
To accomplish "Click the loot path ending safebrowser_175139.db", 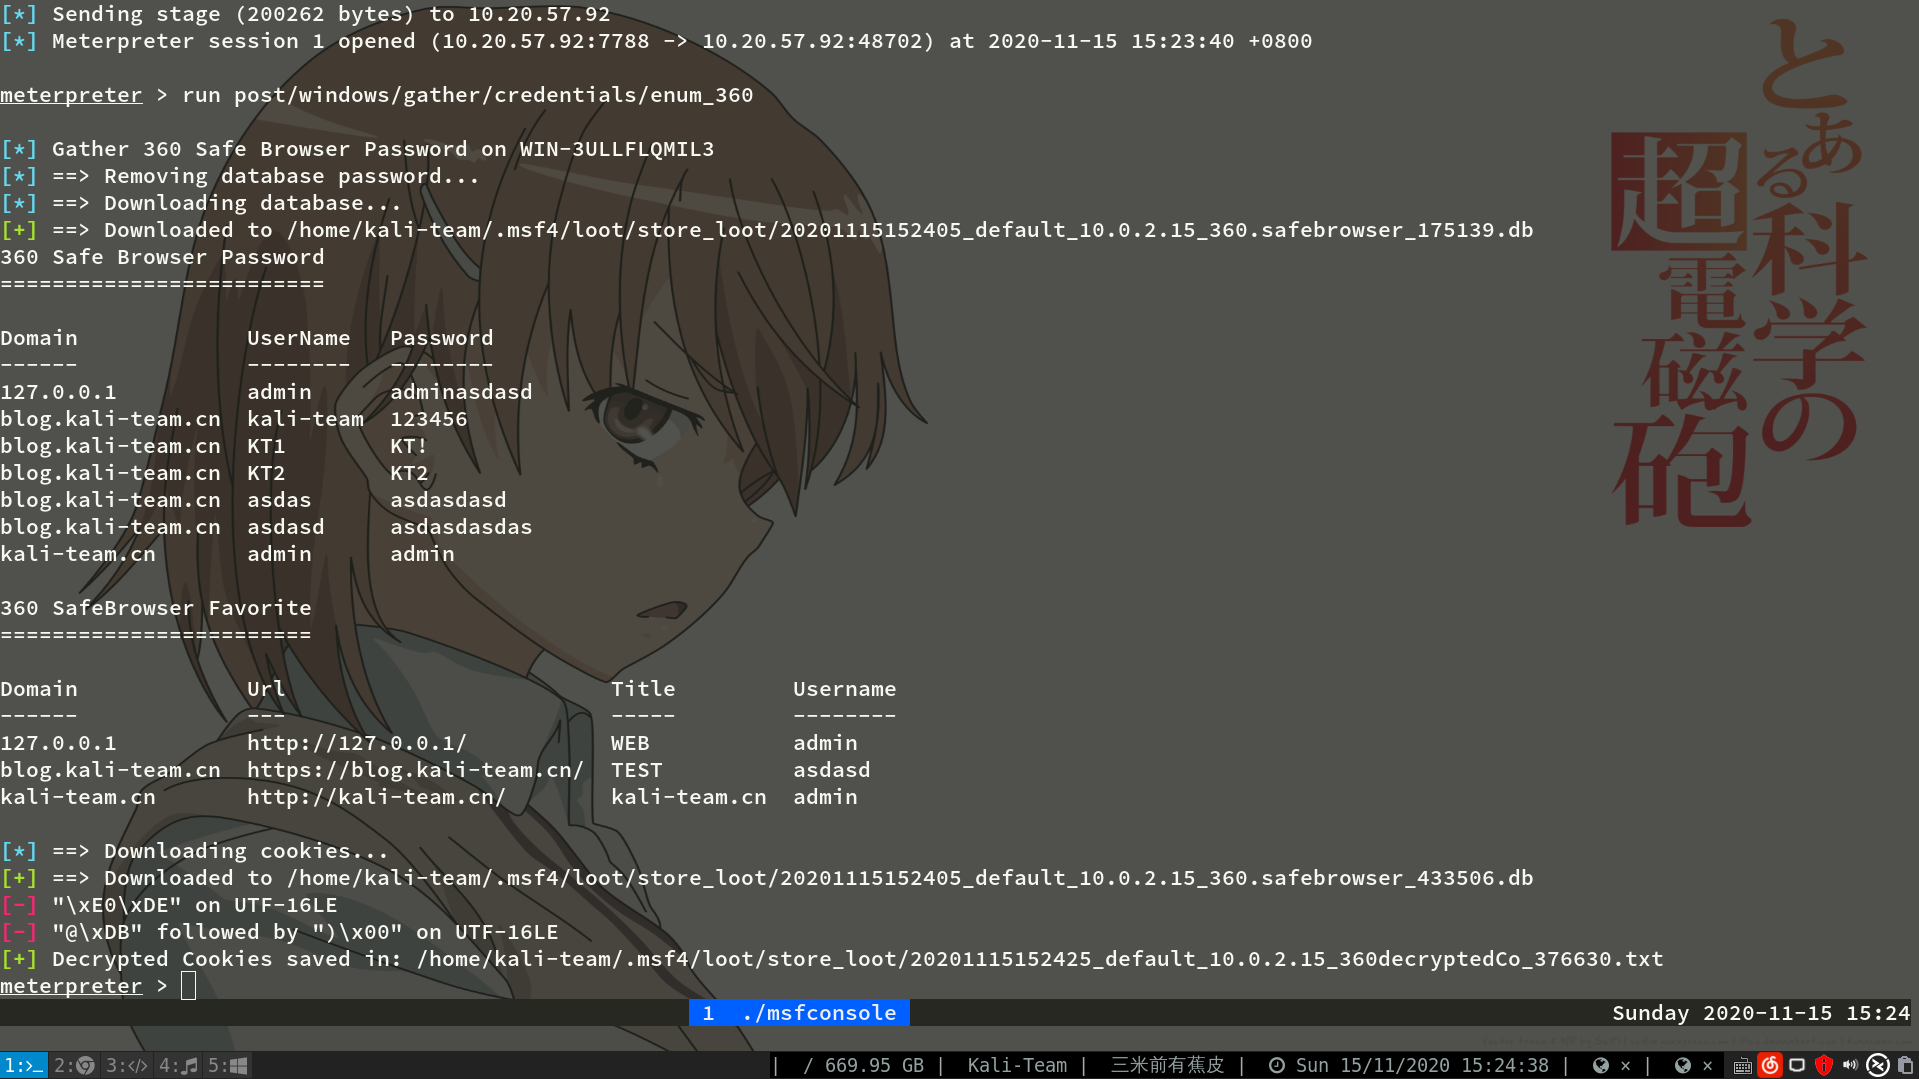I will [910, 230].
